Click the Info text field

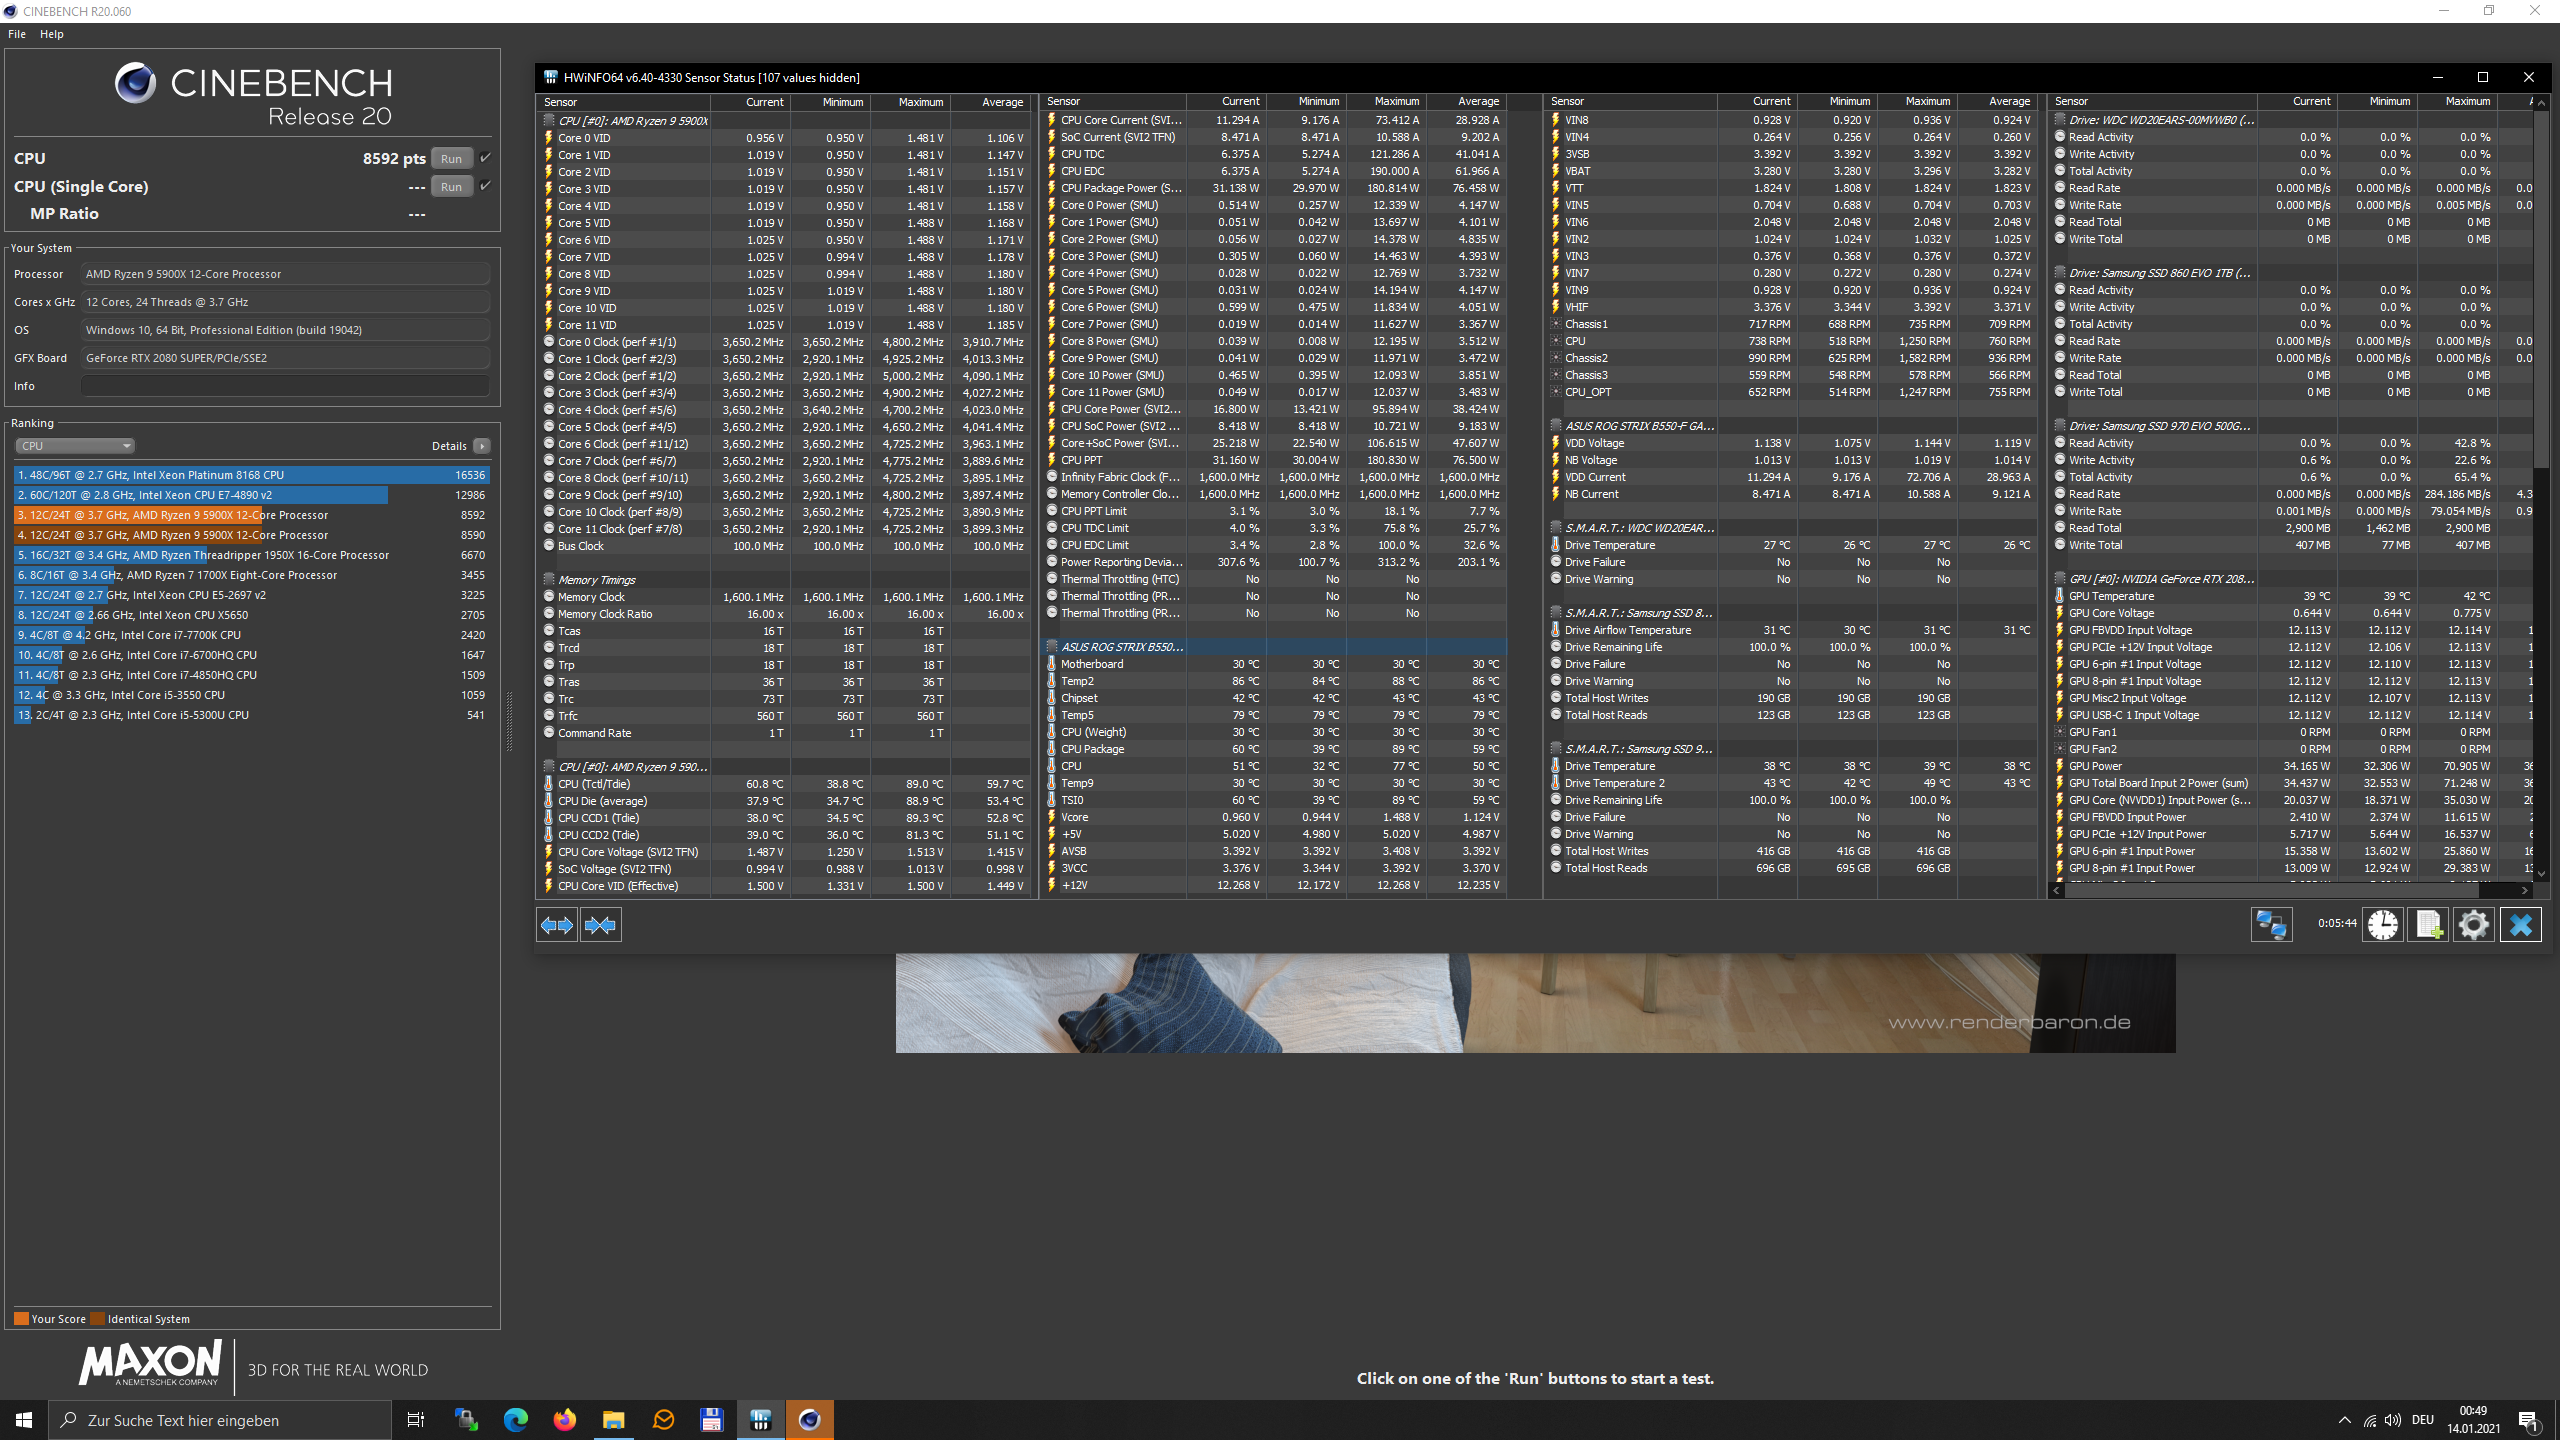pyautogui.click(x=285, y=386)
